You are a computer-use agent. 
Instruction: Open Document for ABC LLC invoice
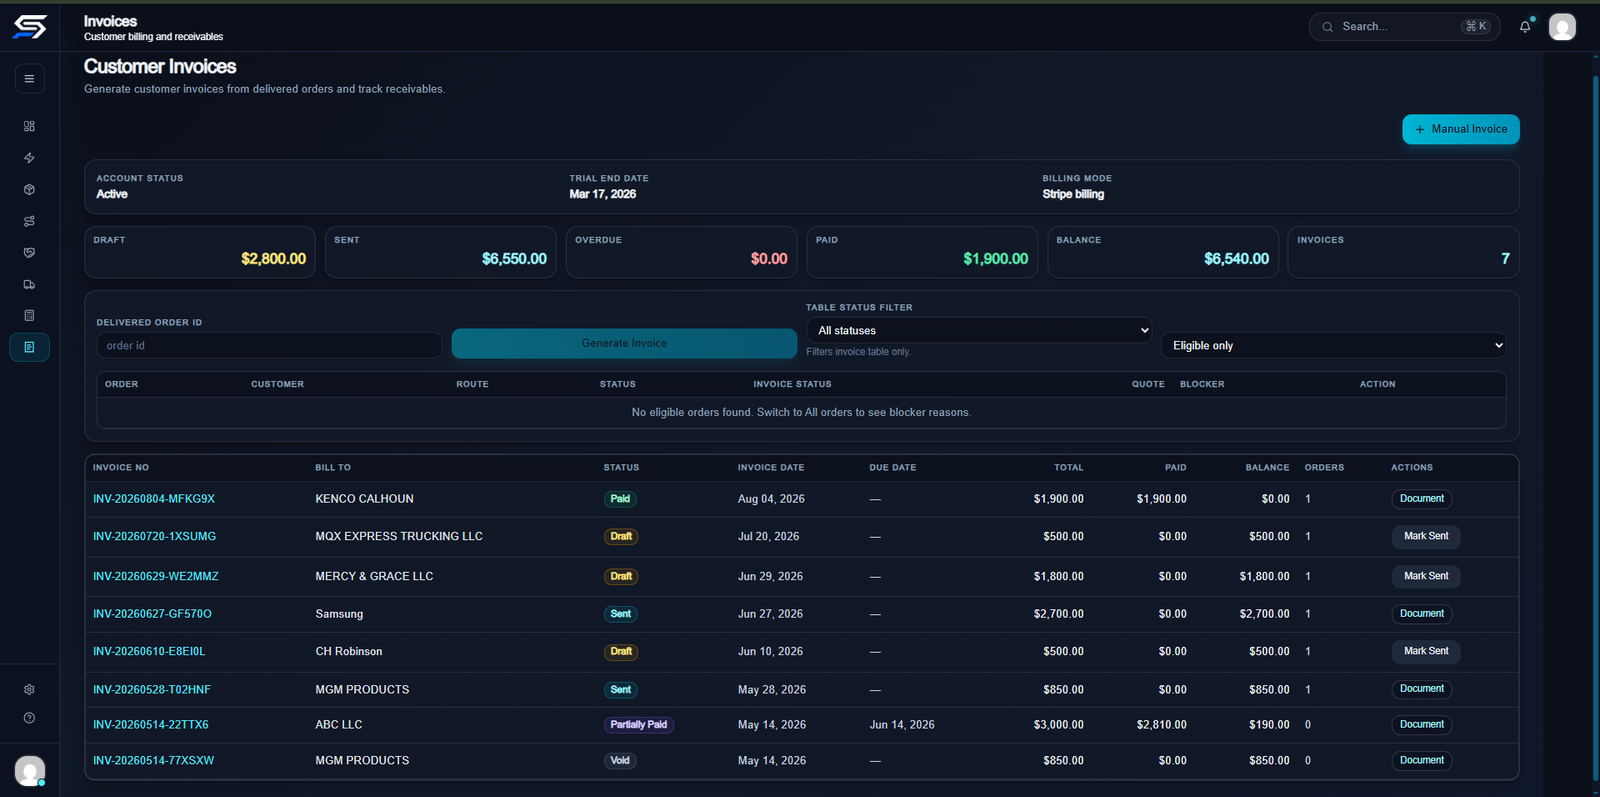coord(1421,725)
